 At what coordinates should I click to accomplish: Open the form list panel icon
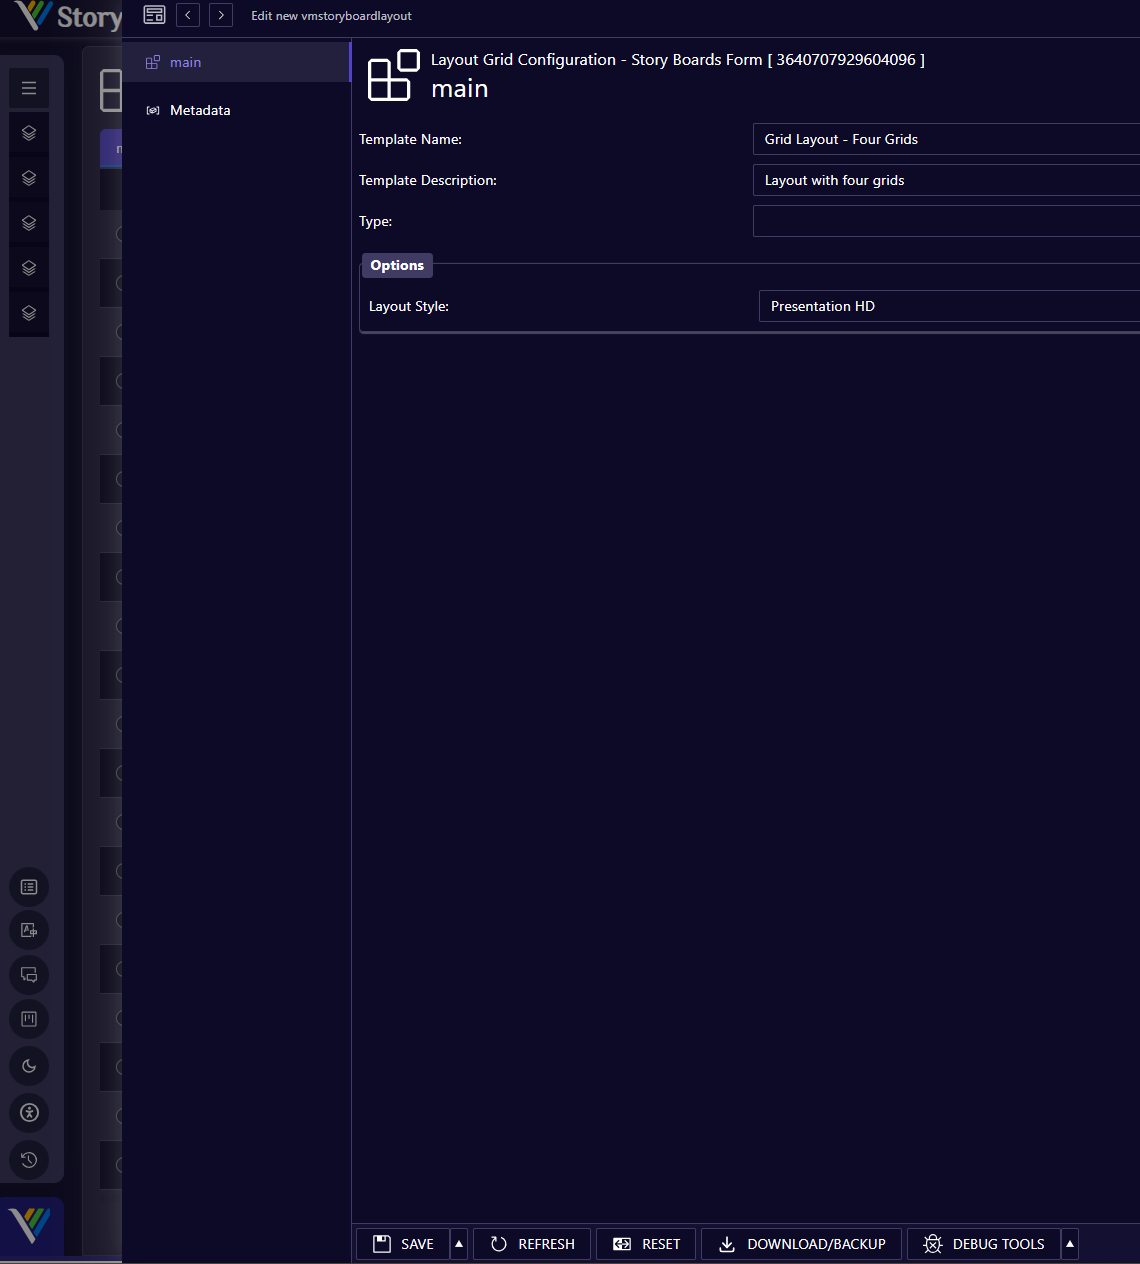[x=29, y=887]
